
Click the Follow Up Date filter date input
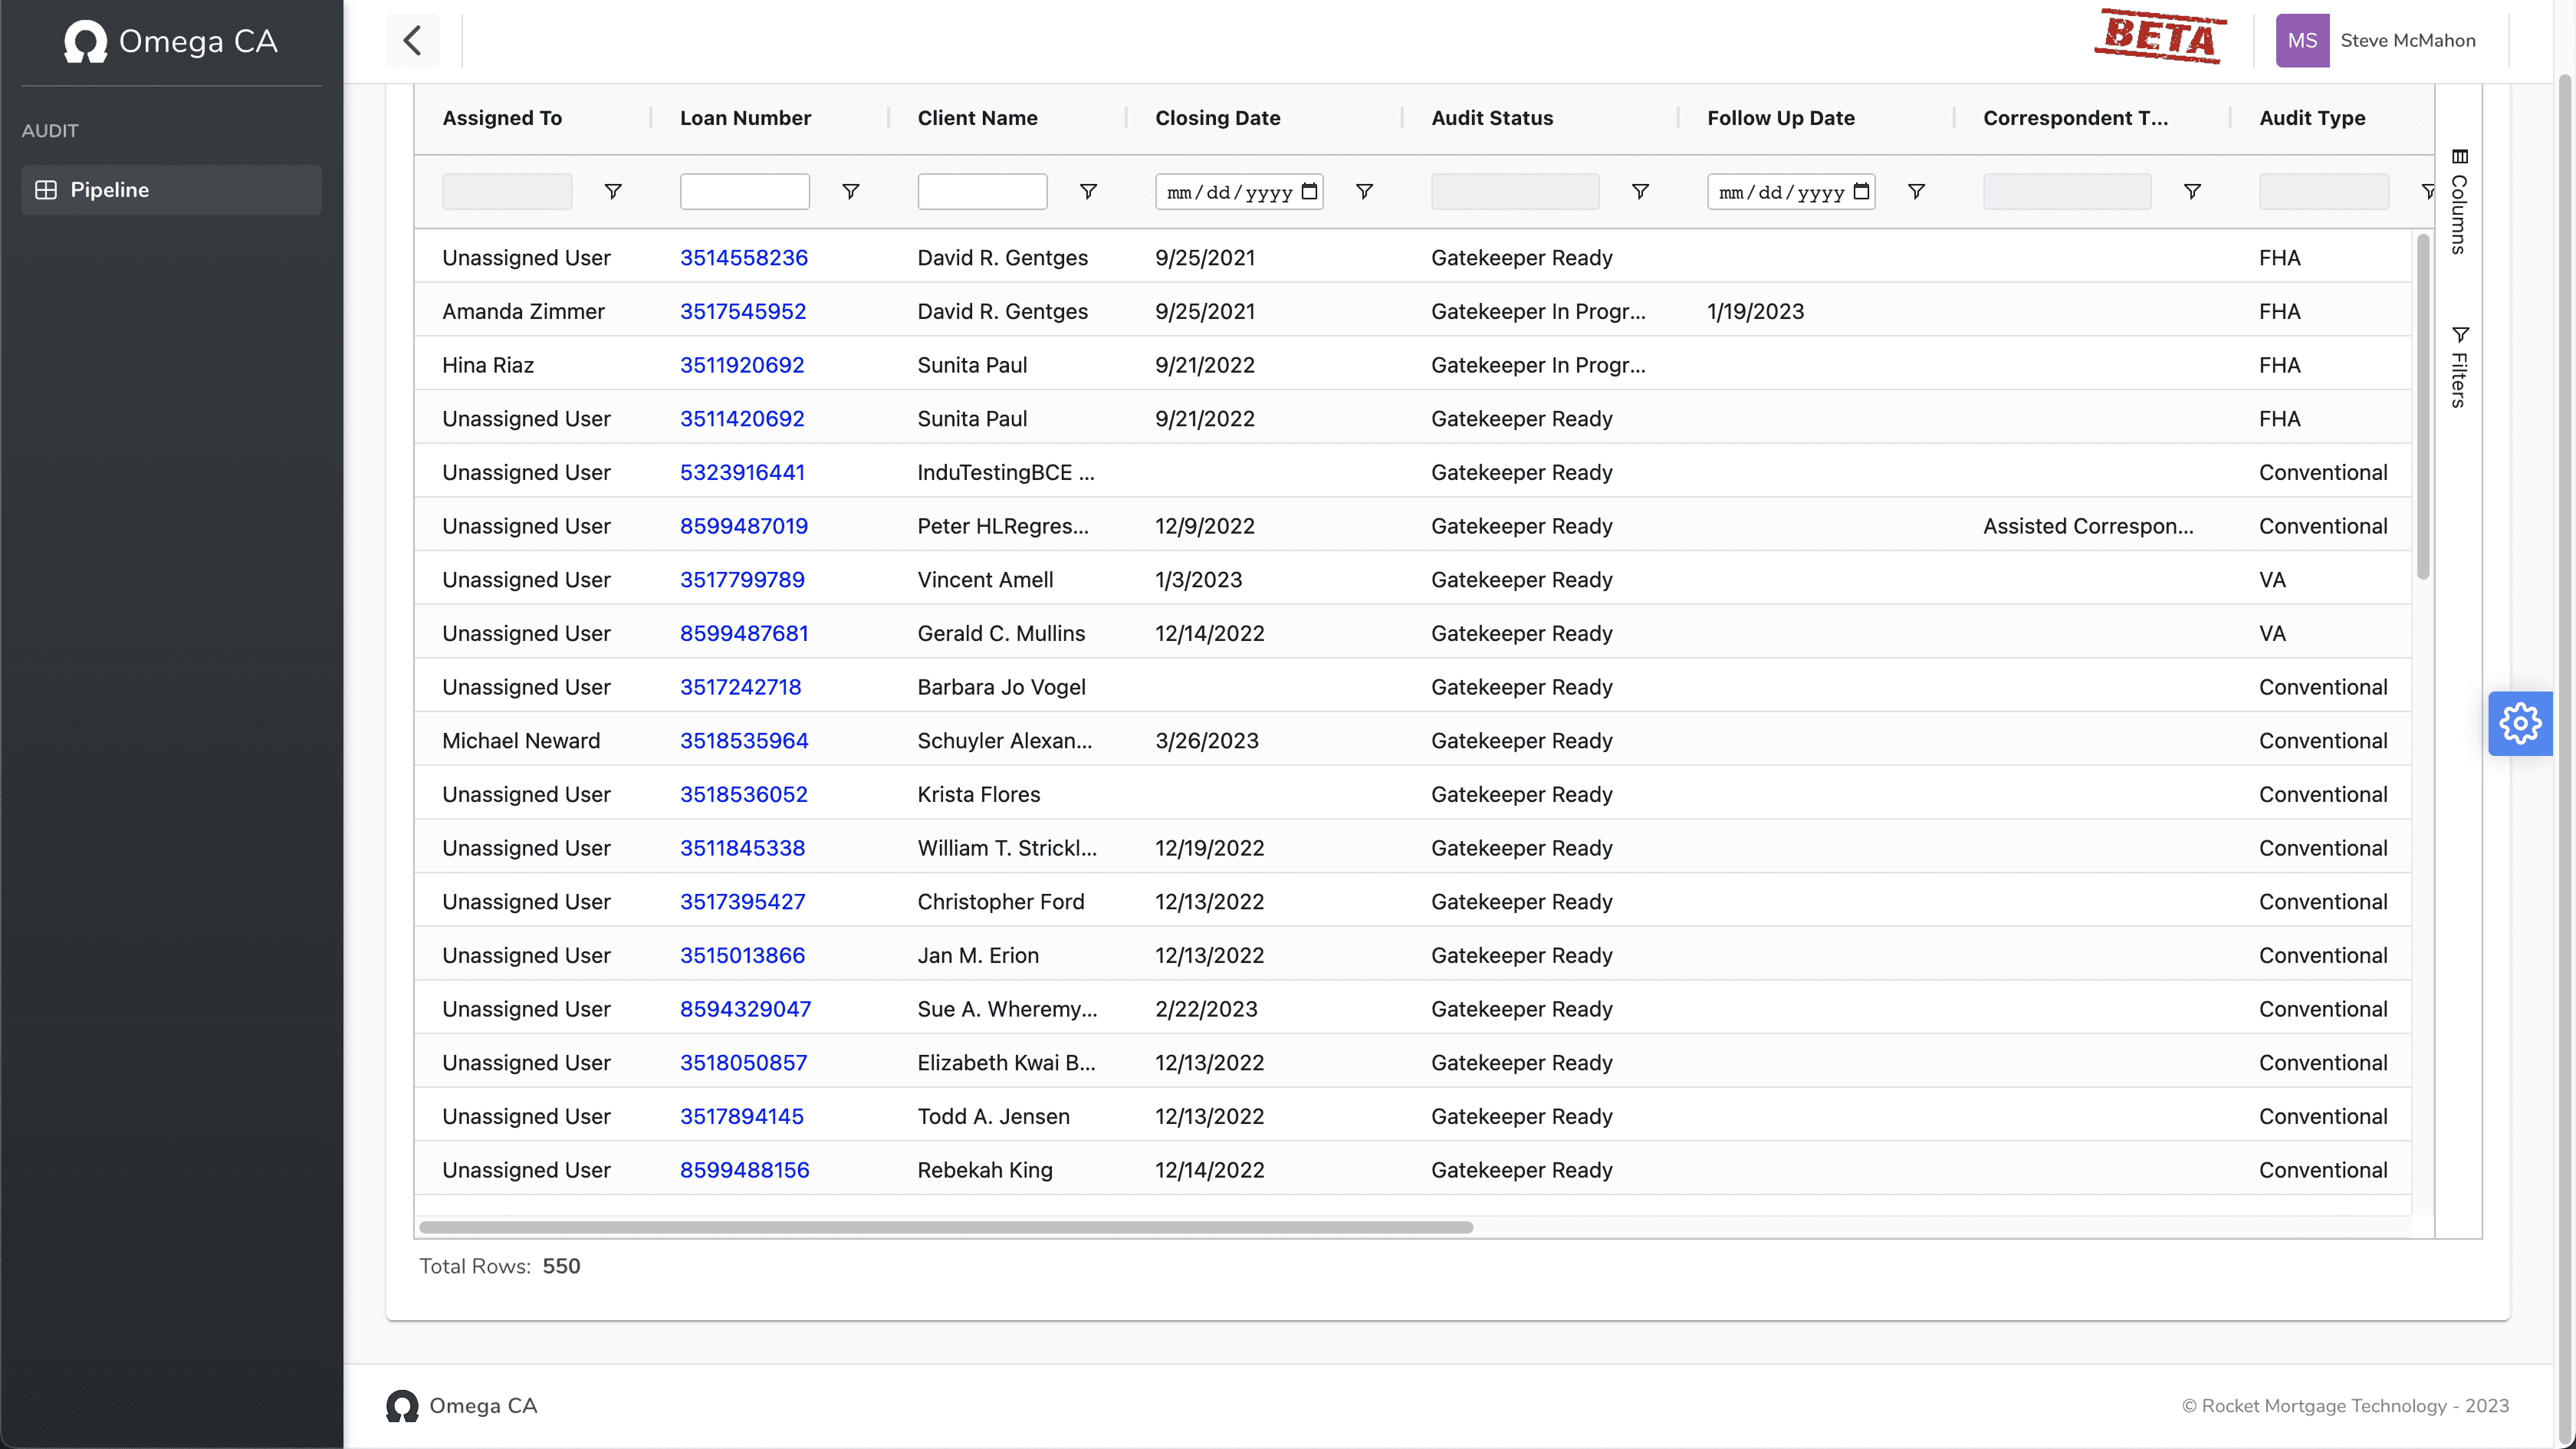tap(1791, 191)
